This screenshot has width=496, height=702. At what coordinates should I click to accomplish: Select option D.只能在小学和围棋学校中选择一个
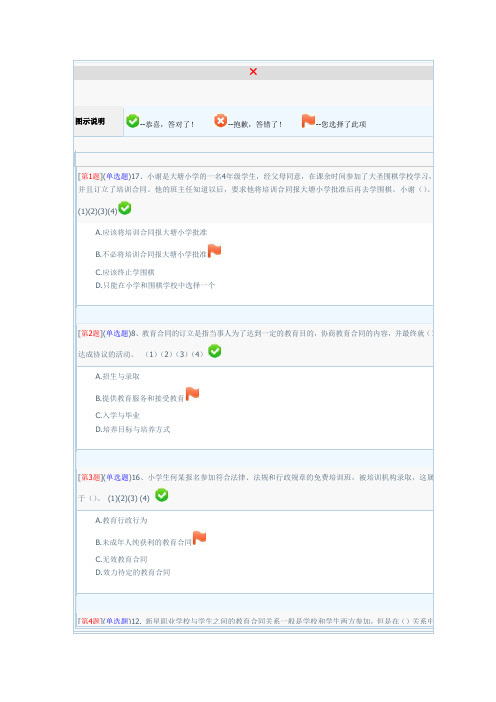(x=155, y=285)
